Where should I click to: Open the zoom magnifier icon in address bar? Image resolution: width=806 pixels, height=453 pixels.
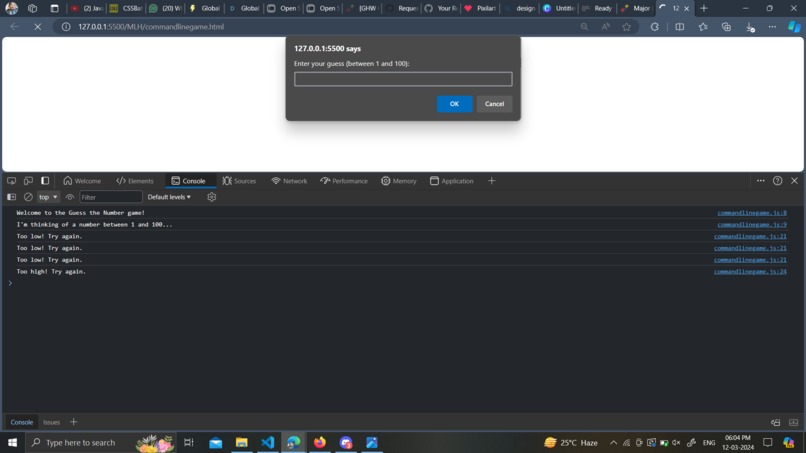click(x=584, y=27)
